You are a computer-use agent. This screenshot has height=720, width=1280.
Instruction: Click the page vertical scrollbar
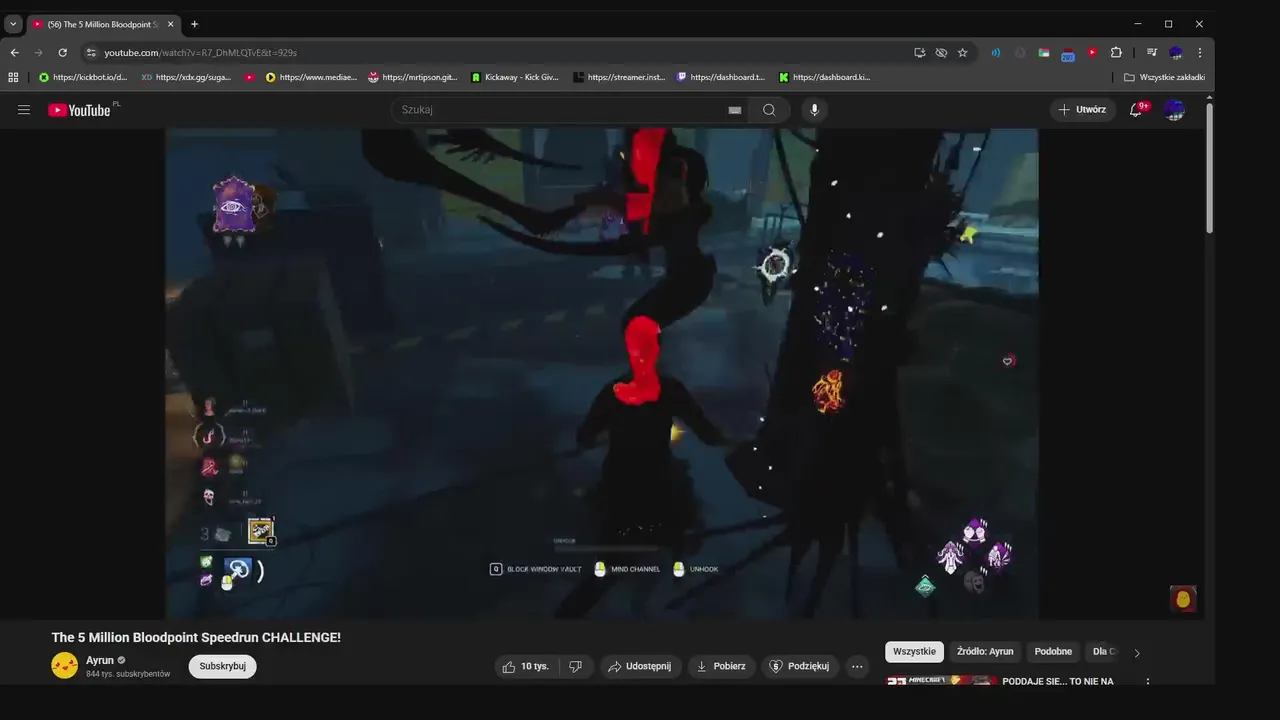click(x=1209, y=168)
